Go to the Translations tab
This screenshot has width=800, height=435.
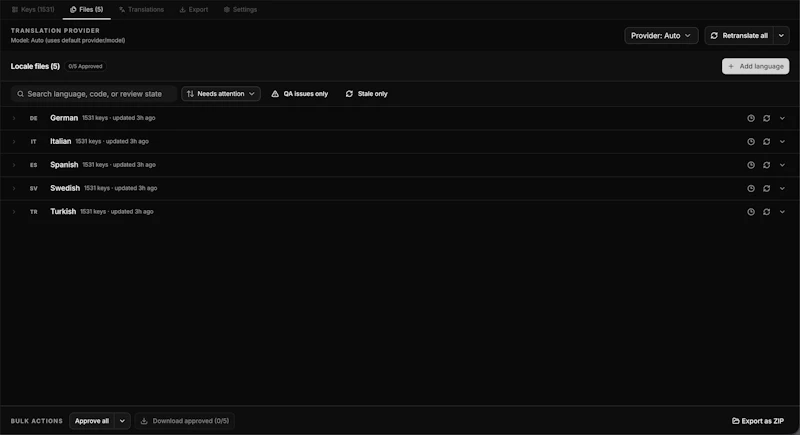point(141,10)
